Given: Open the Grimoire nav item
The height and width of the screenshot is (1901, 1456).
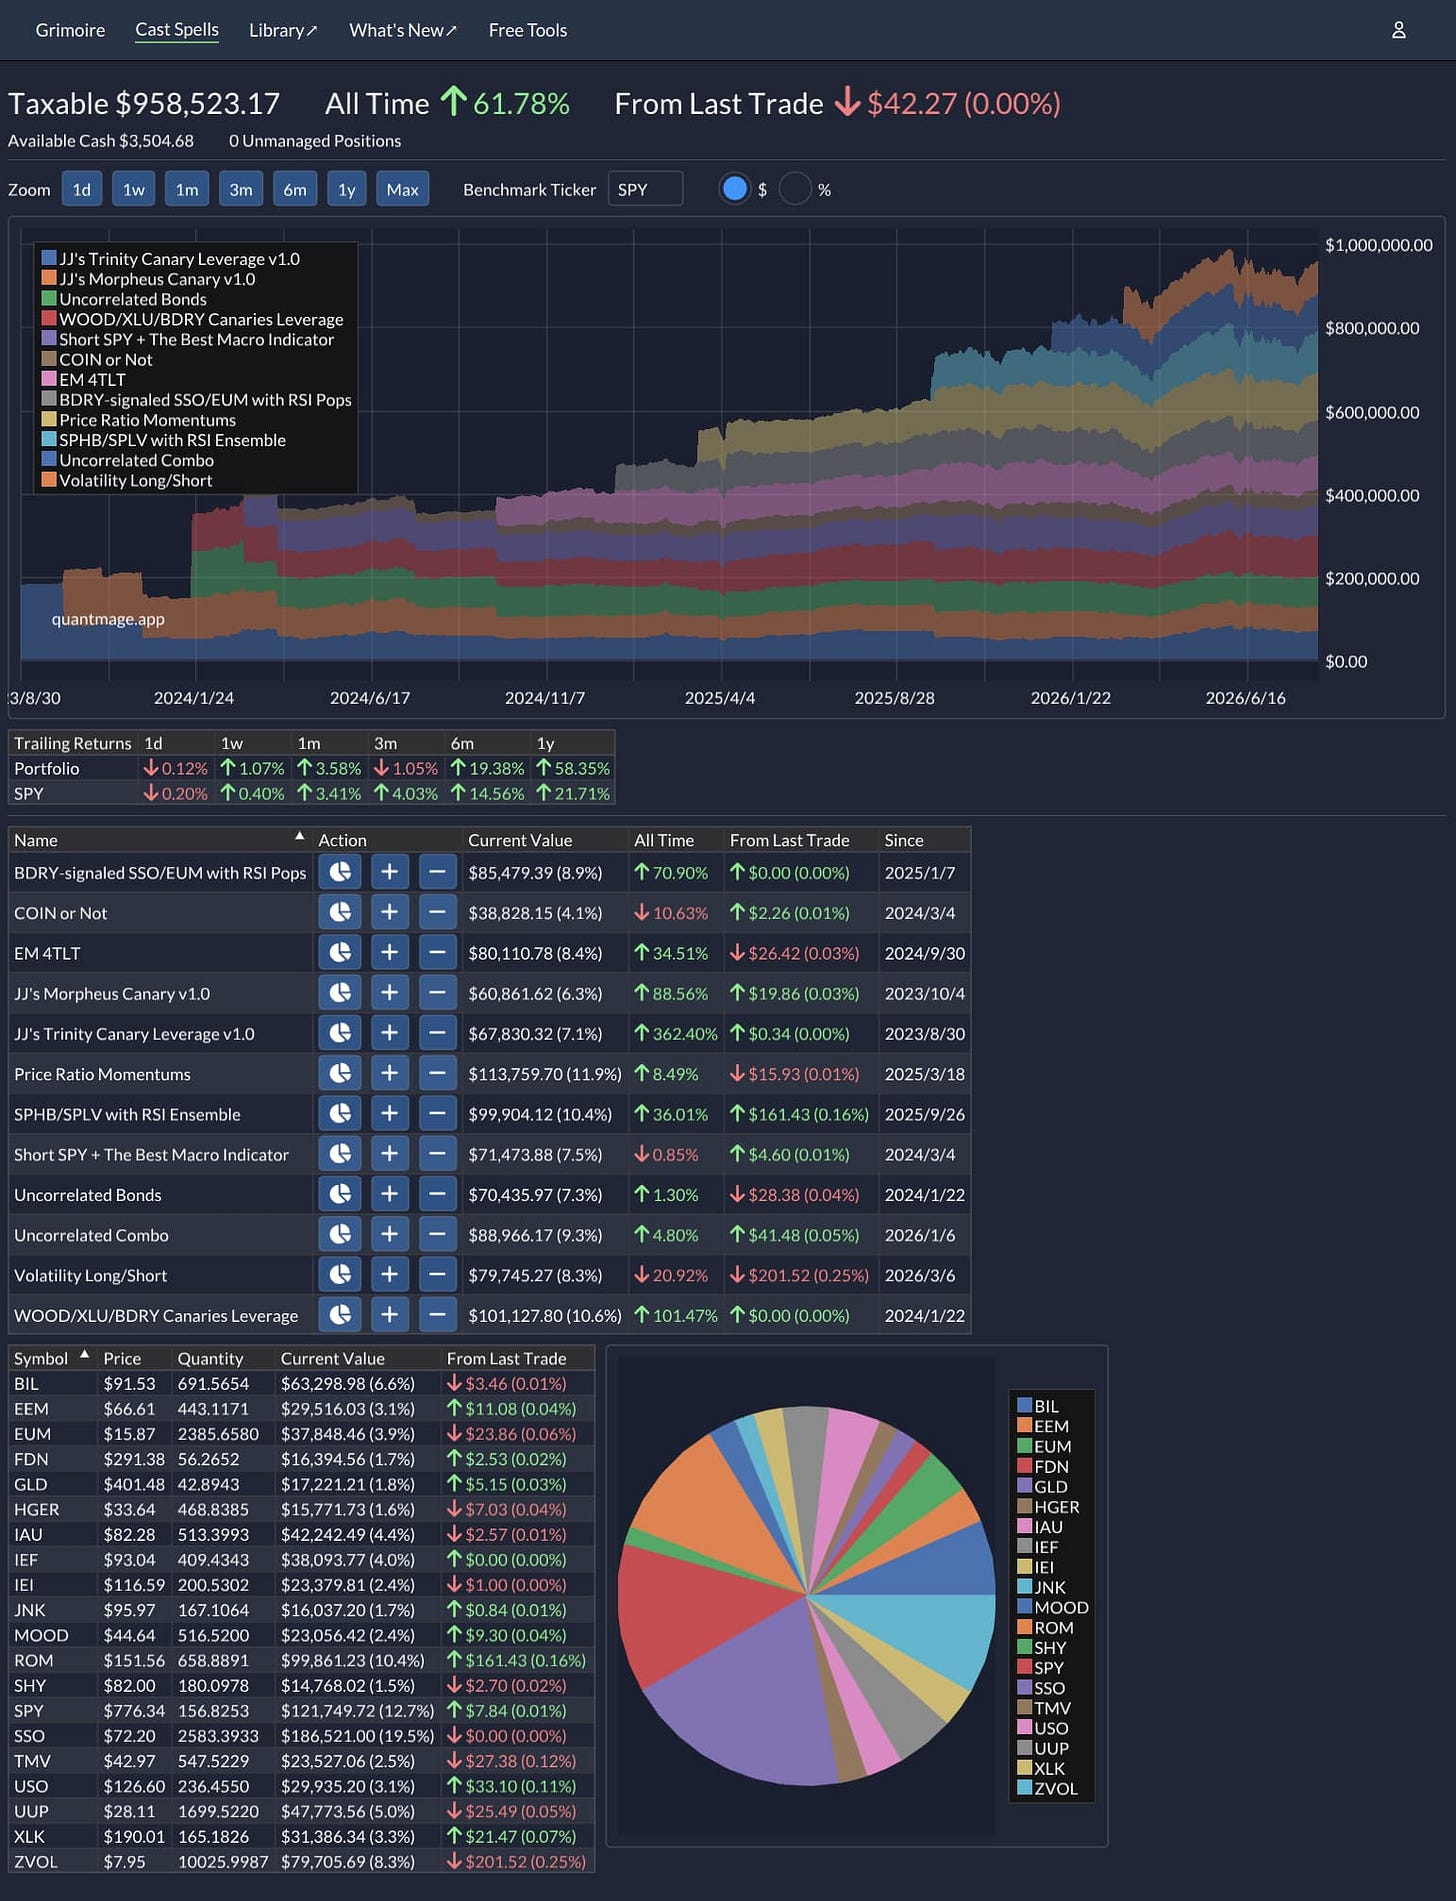Looking at the screenshot, I should (x=70, y=30).
